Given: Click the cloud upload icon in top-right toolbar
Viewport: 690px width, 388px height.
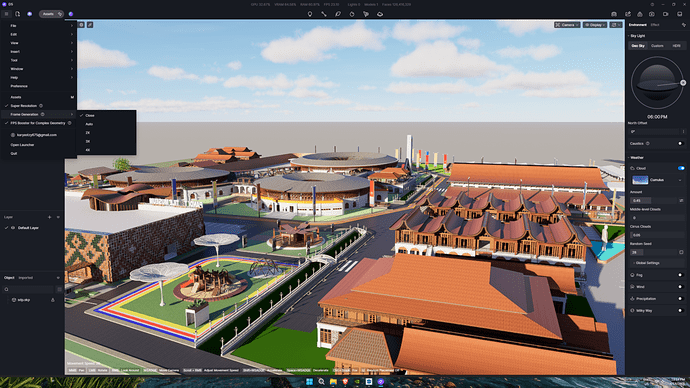Looking at the screenshot, I should pos(640,14).
